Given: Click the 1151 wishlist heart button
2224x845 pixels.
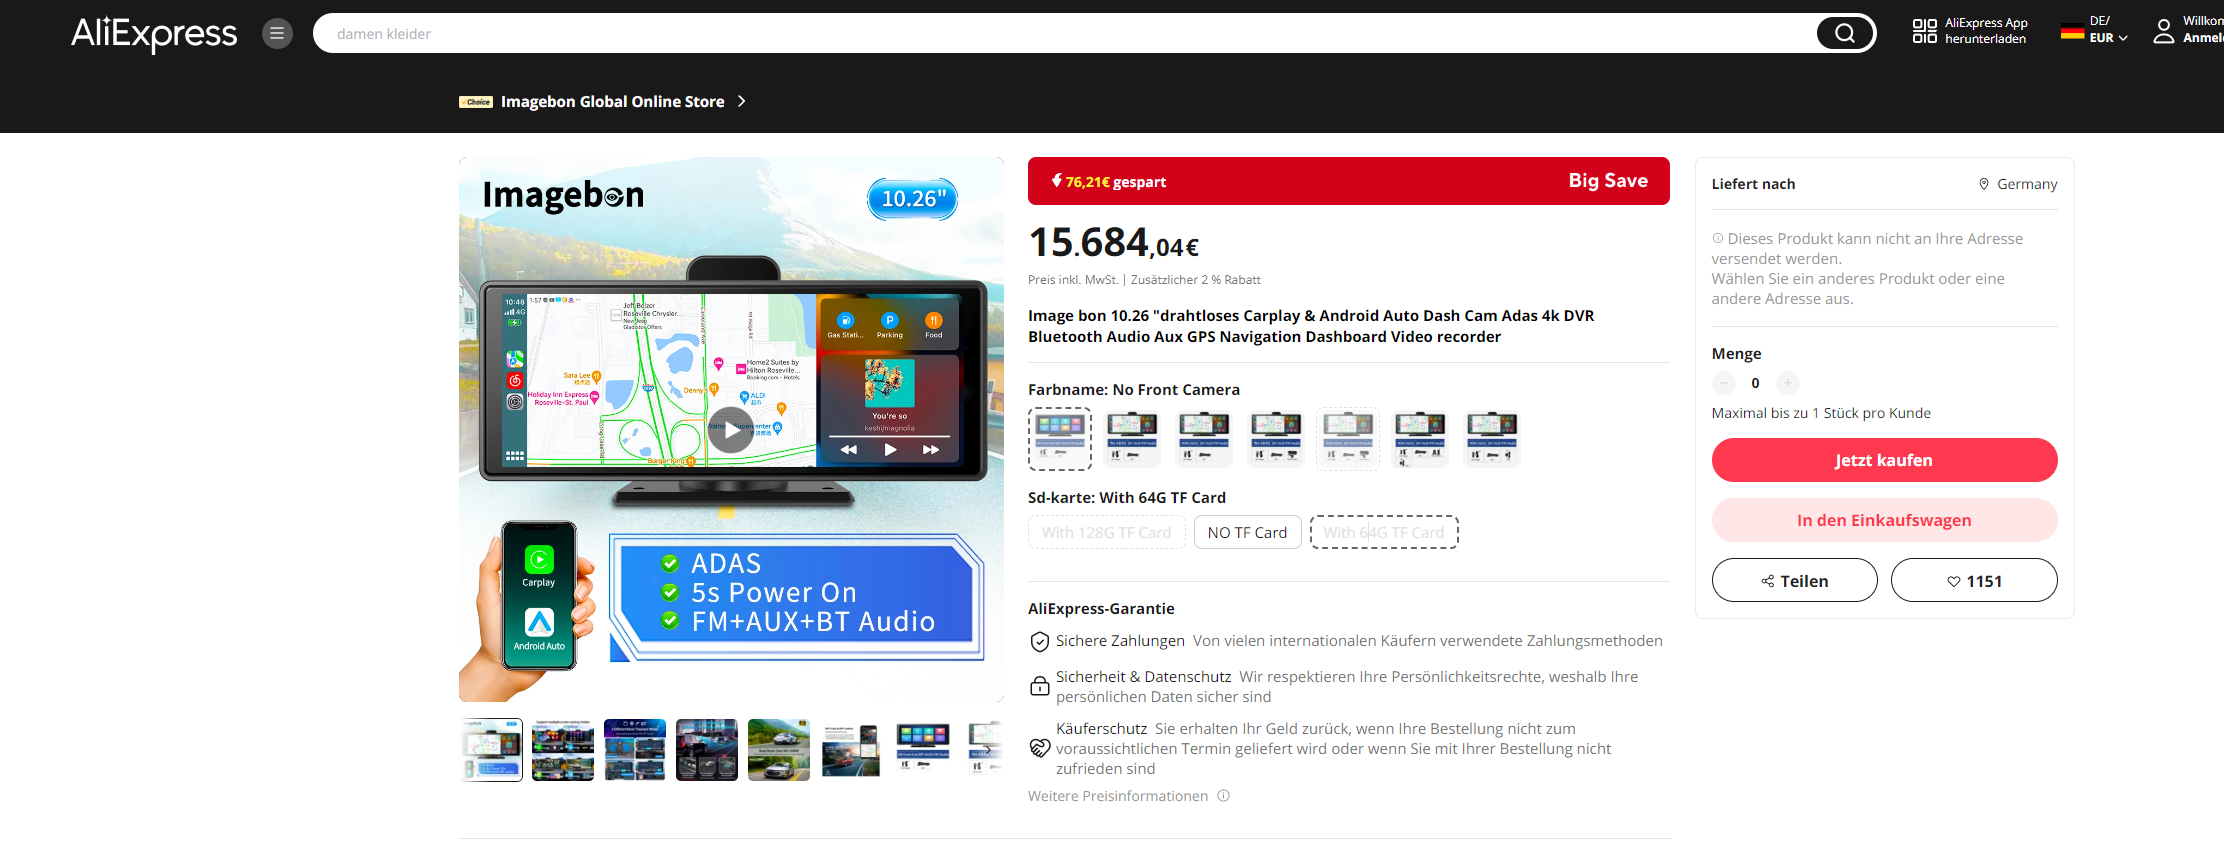Looking at the screenshot, I should 1974,580.
